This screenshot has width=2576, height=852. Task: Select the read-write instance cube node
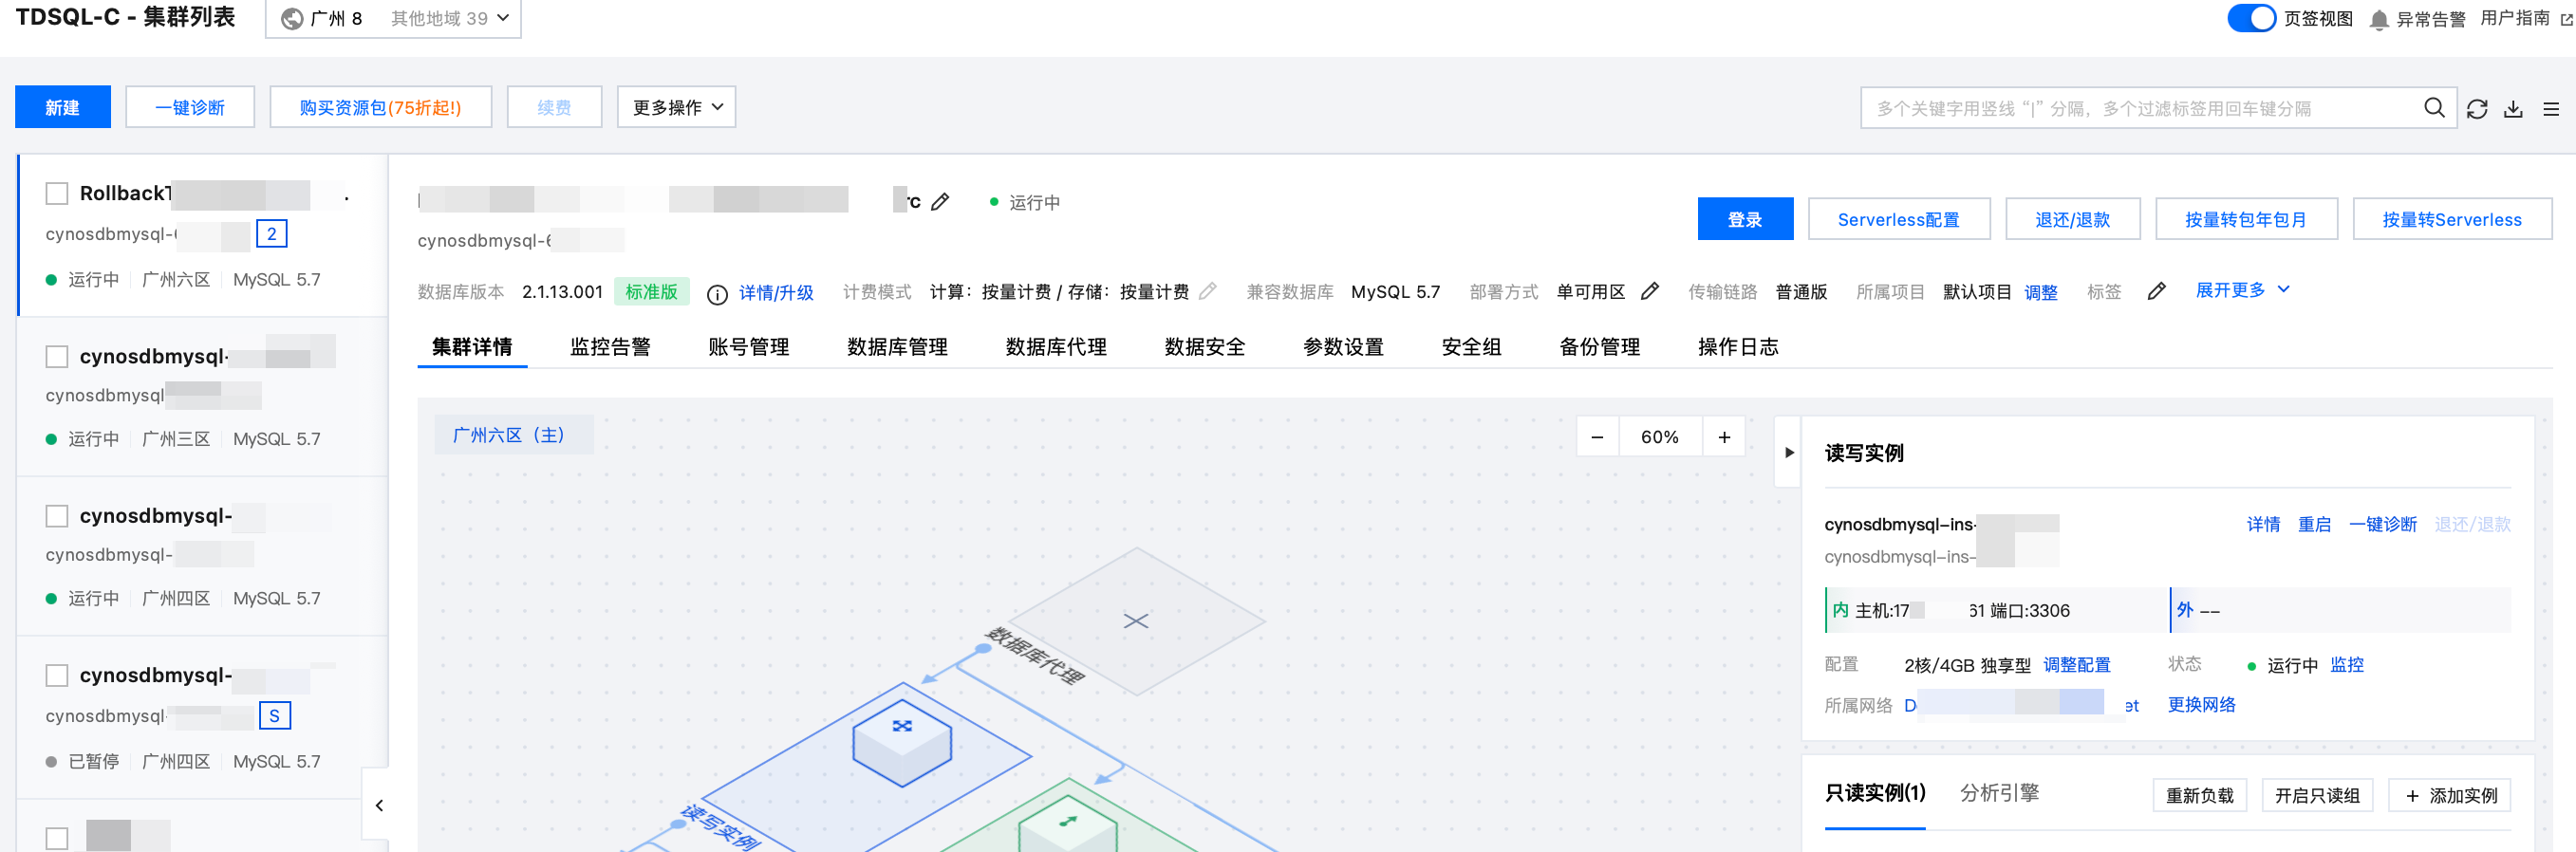click(x=902, y=741)
